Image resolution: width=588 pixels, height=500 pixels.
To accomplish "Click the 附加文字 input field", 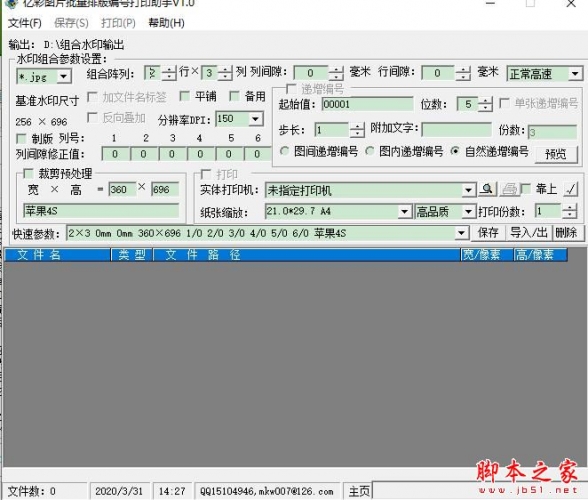I will coord(456,129).
